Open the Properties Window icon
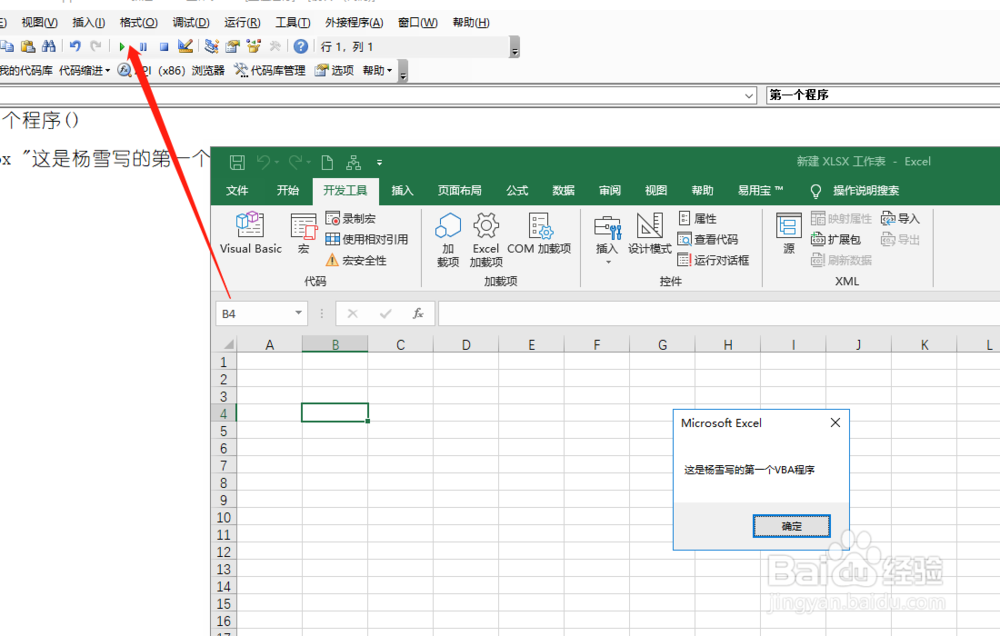Image resolution: width=1000 pixels, height=636 pixels. 233,46
